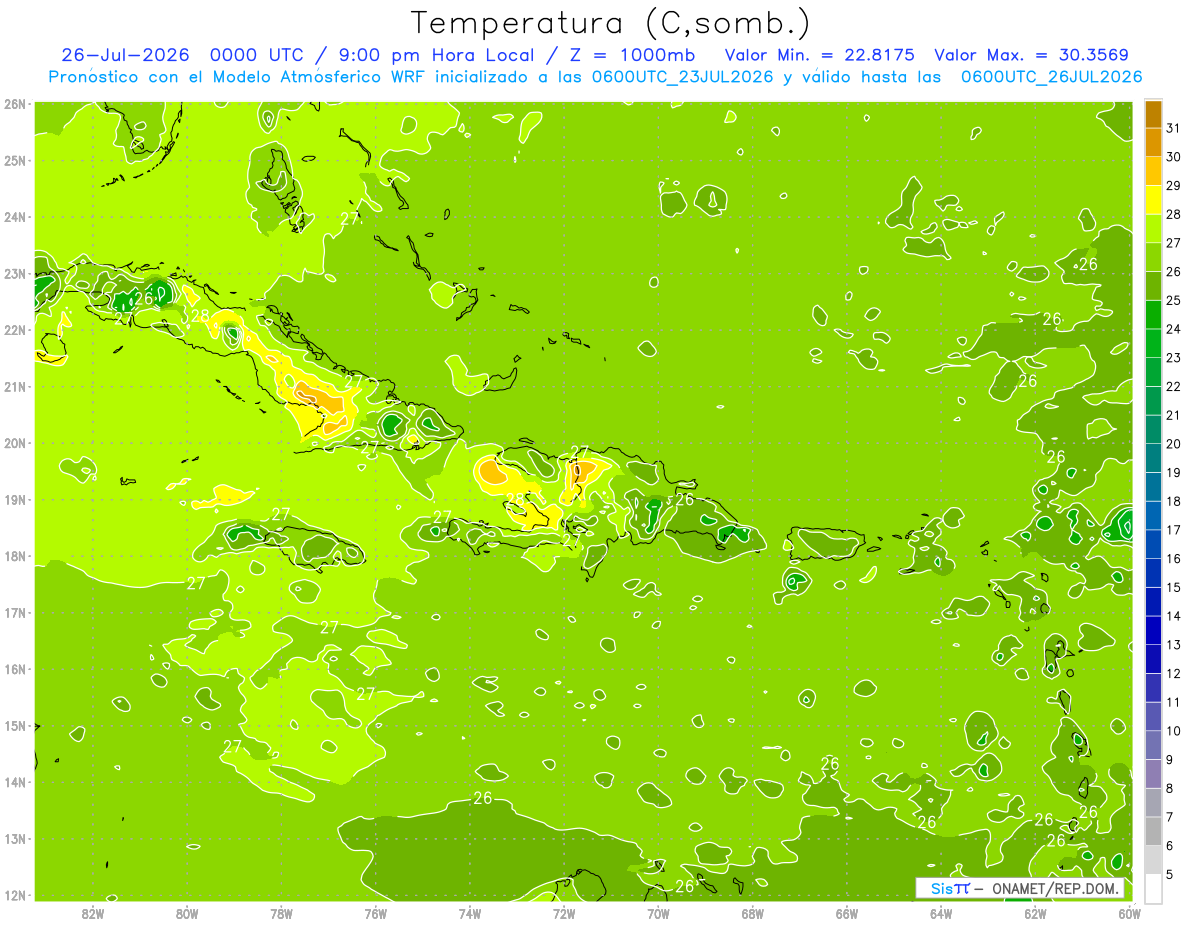The width and height of the screenshot is (1200, 927).
Task: Click '0600UTC_26JUL2026' valid-until time text
Action: pyautogui.click(x=1051, y=77)
